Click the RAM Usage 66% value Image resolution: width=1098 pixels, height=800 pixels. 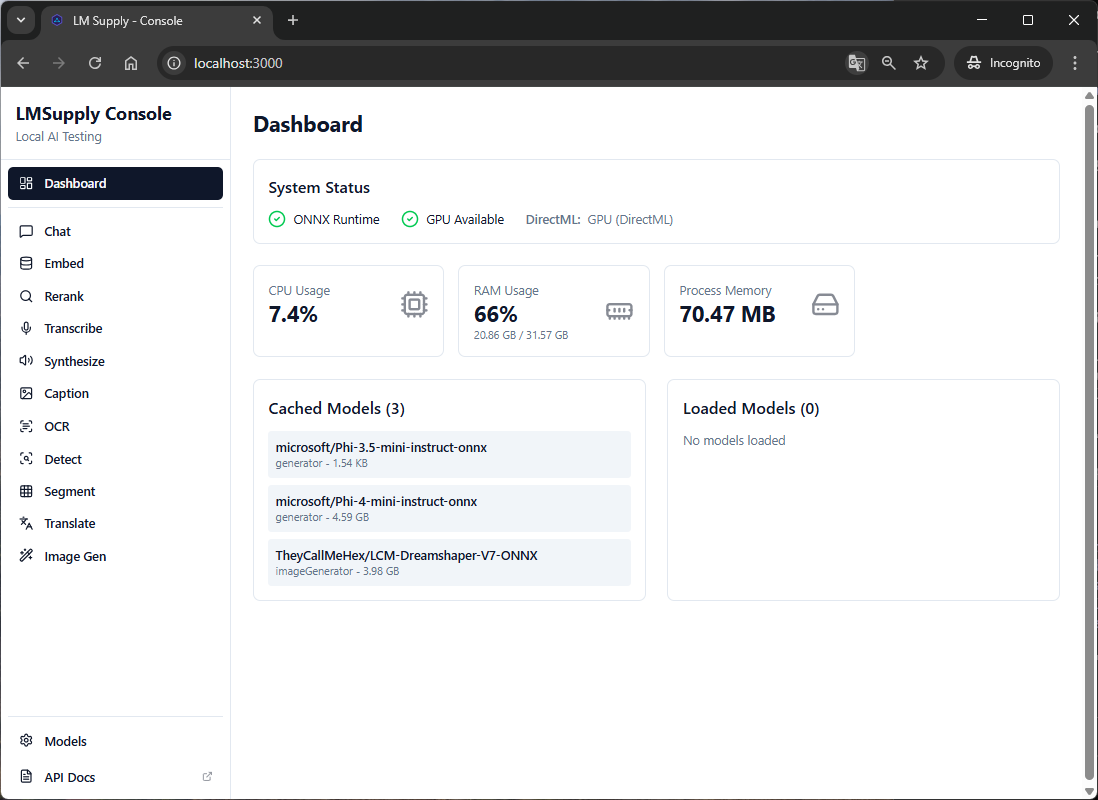click(x=496, y=315)
